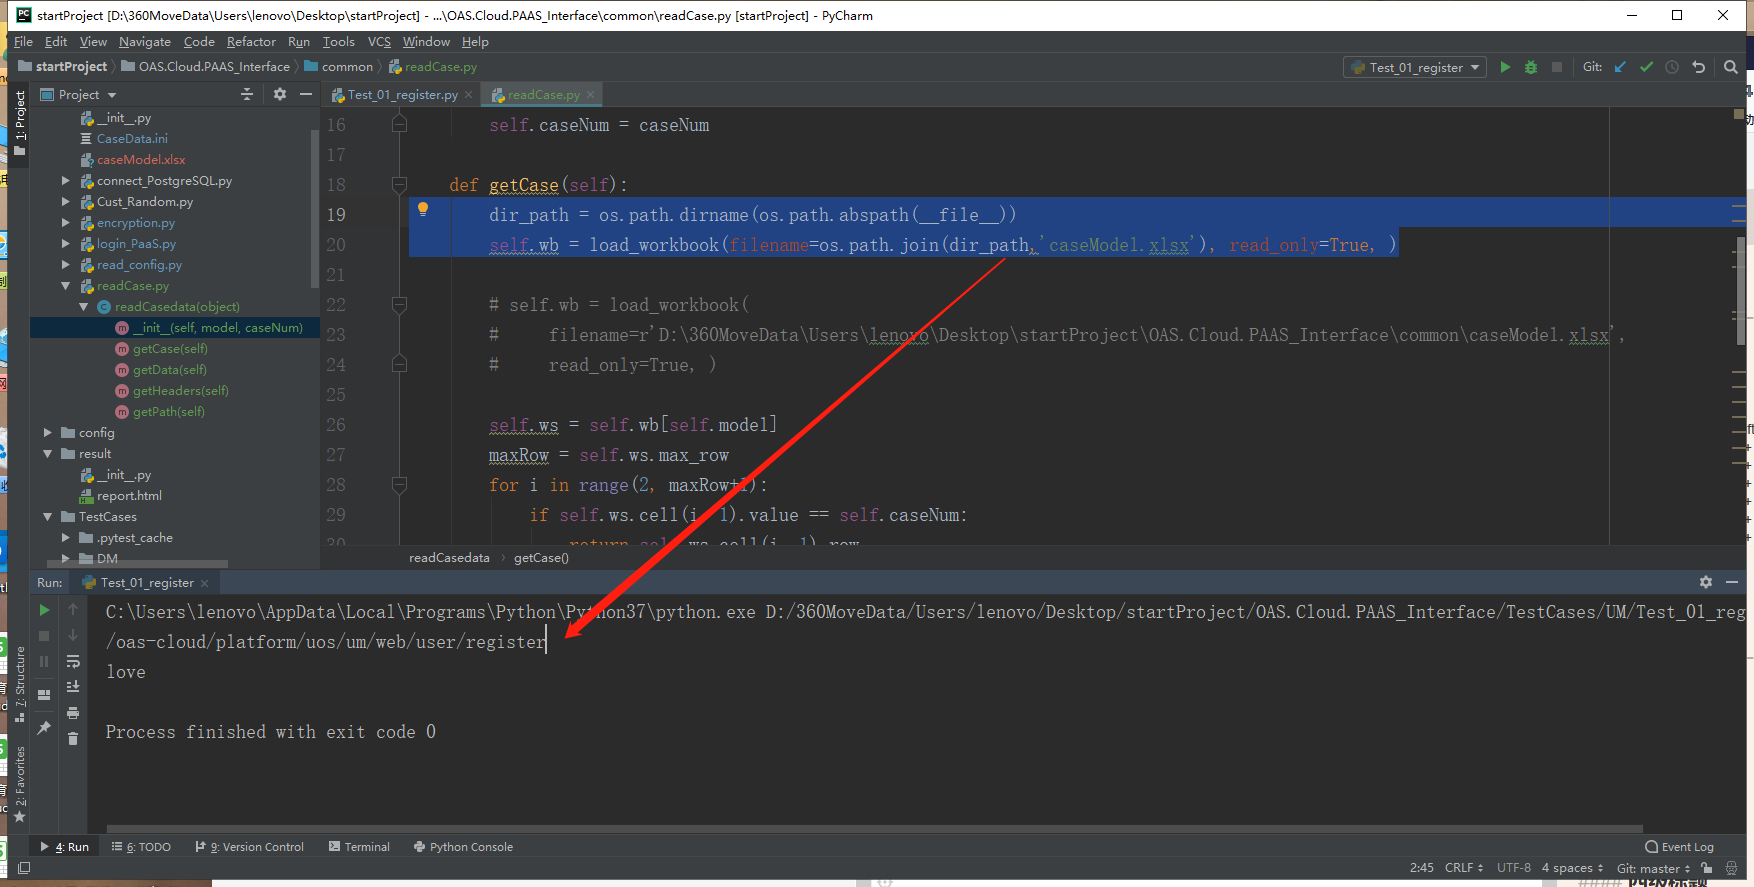Toggle the Version Control tool window button
The width and height of the screenshot is (1754, 887).
pyautogui.click(x=250, y=847)
